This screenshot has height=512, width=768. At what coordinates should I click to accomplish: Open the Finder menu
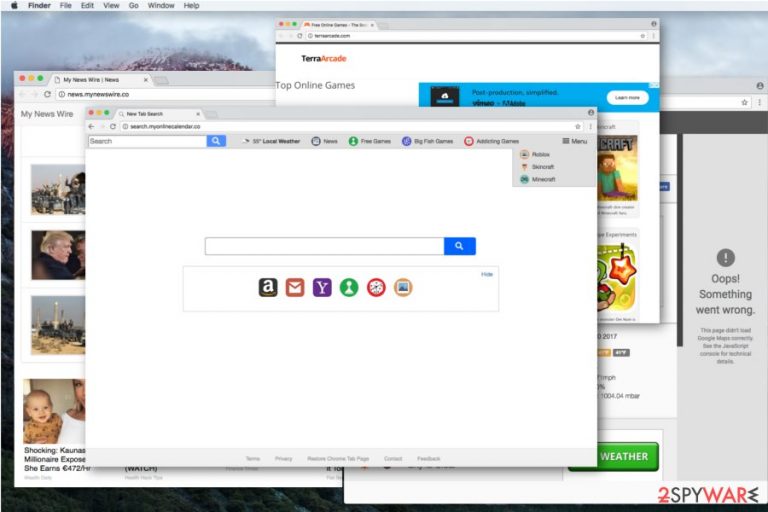click(x=39, y=5)
